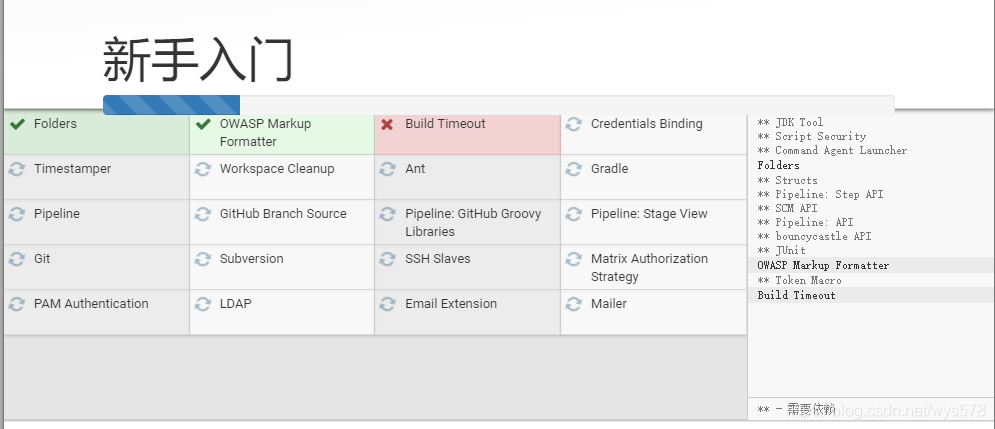995x429 pixels.
Task: Click the green checkmark beside Folders
Action: 17,124
